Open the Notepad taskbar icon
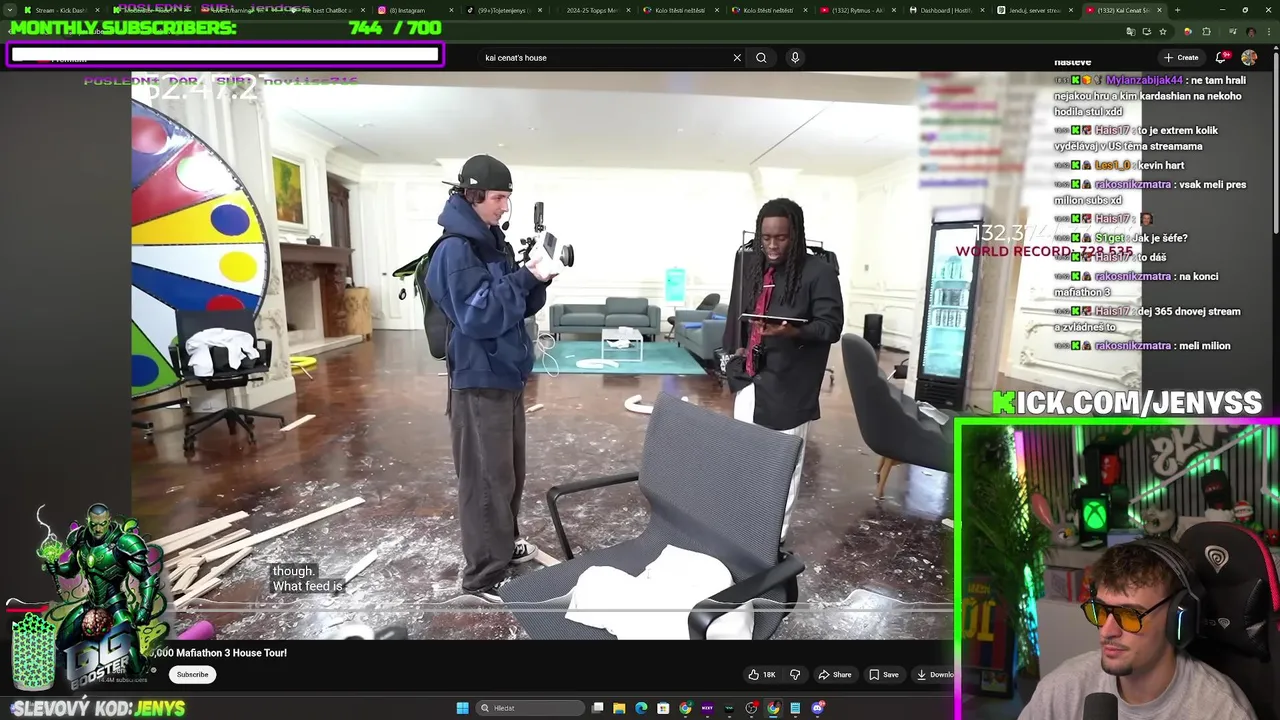 pos(796,708)
